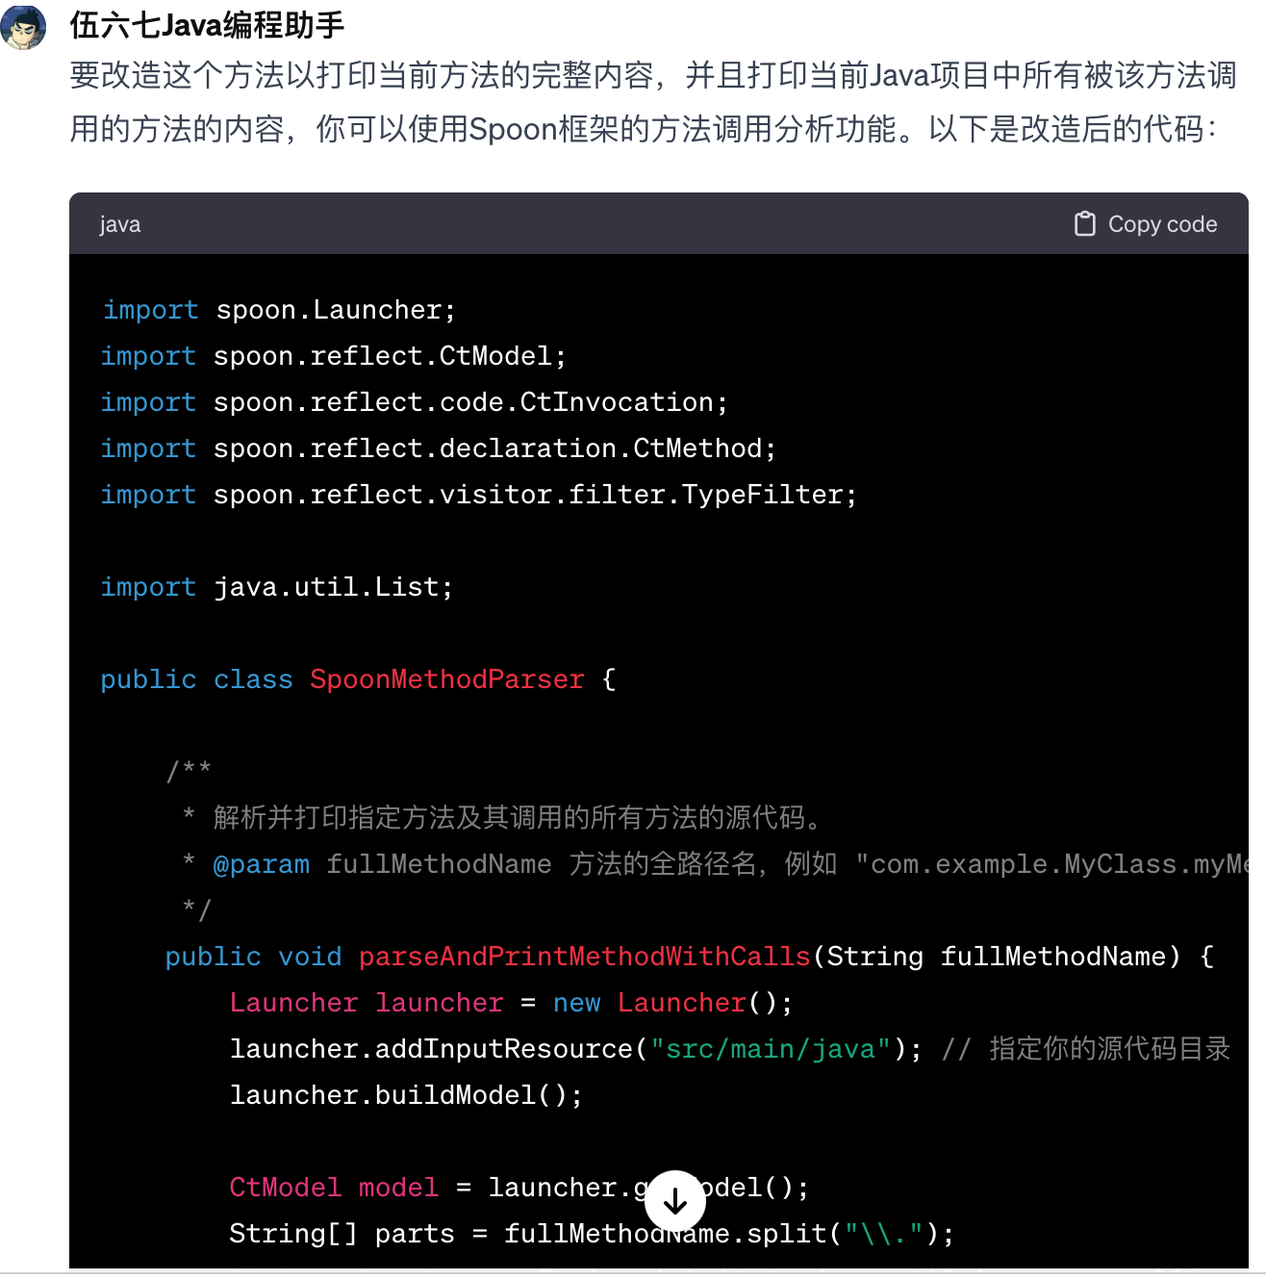The width and height of the screenshot is (1266, 1280).
Task: Open the 伍六七Java编程助手 avatar image
Action: (23, 27)
